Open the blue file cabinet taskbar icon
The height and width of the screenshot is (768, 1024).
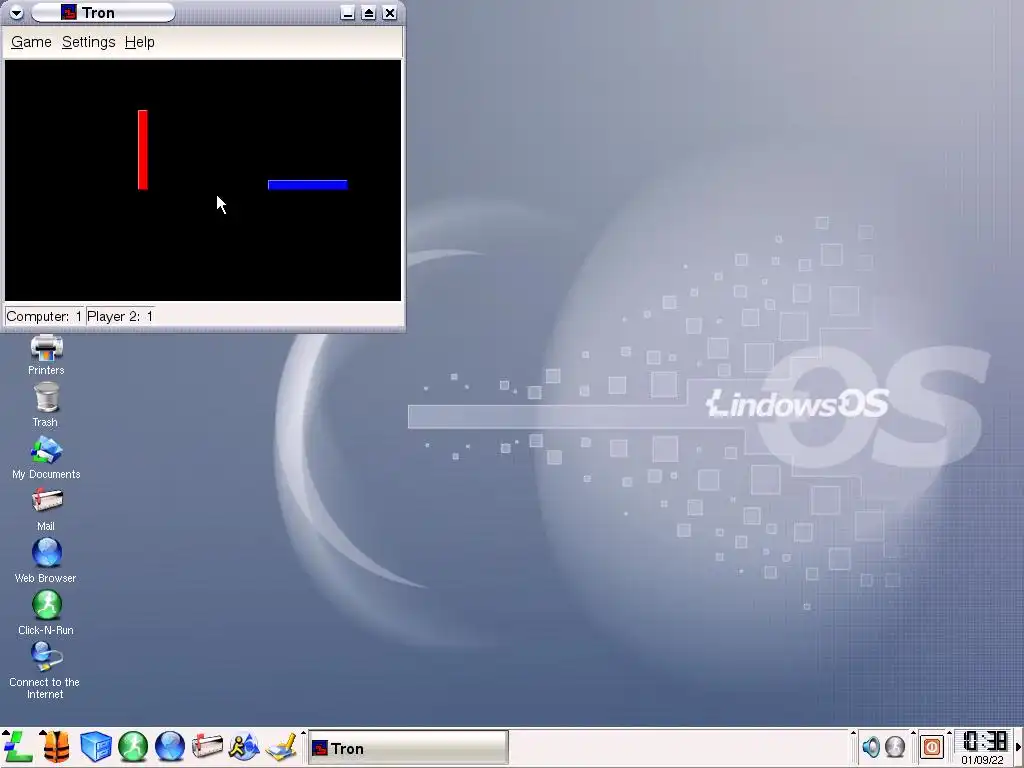(x=95, y=746)
